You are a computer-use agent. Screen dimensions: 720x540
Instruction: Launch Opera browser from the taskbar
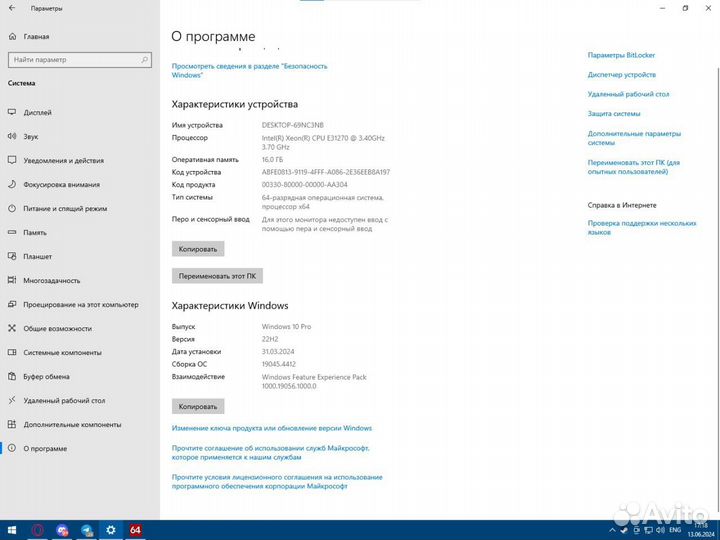tap(38, 530)
